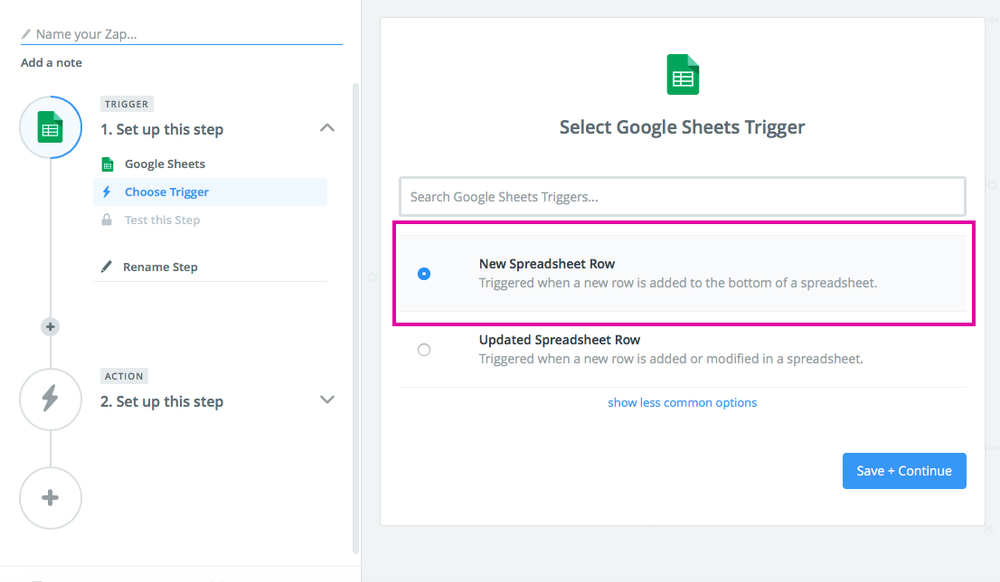The width and height of the screenshot is (1000, 582).
Task: Select the Test this Step item
Action: (x=163, y=219)
